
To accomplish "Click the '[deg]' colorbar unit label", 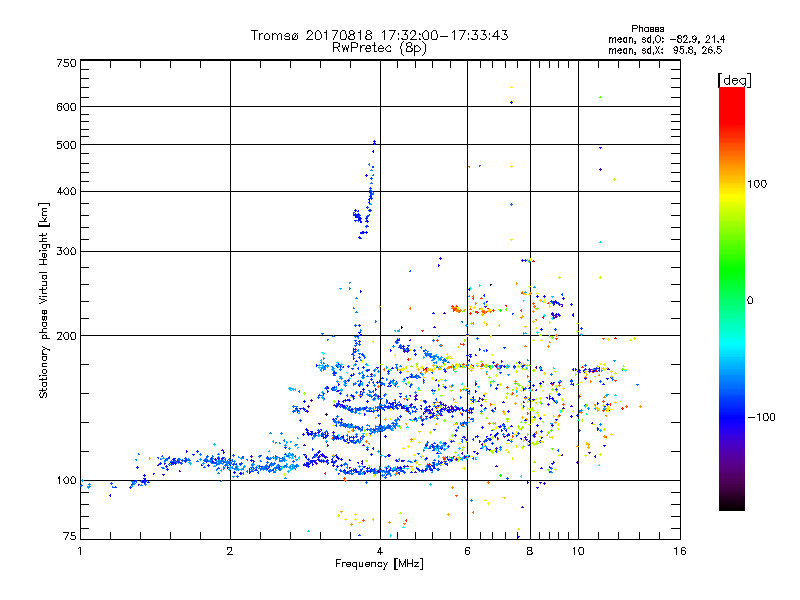I will [x=734, y=81].
